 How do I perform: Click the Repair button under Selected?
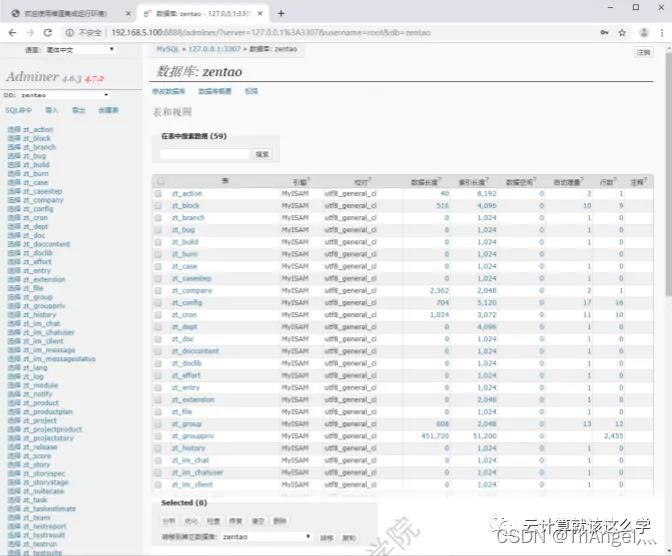[x=236, y=521]
